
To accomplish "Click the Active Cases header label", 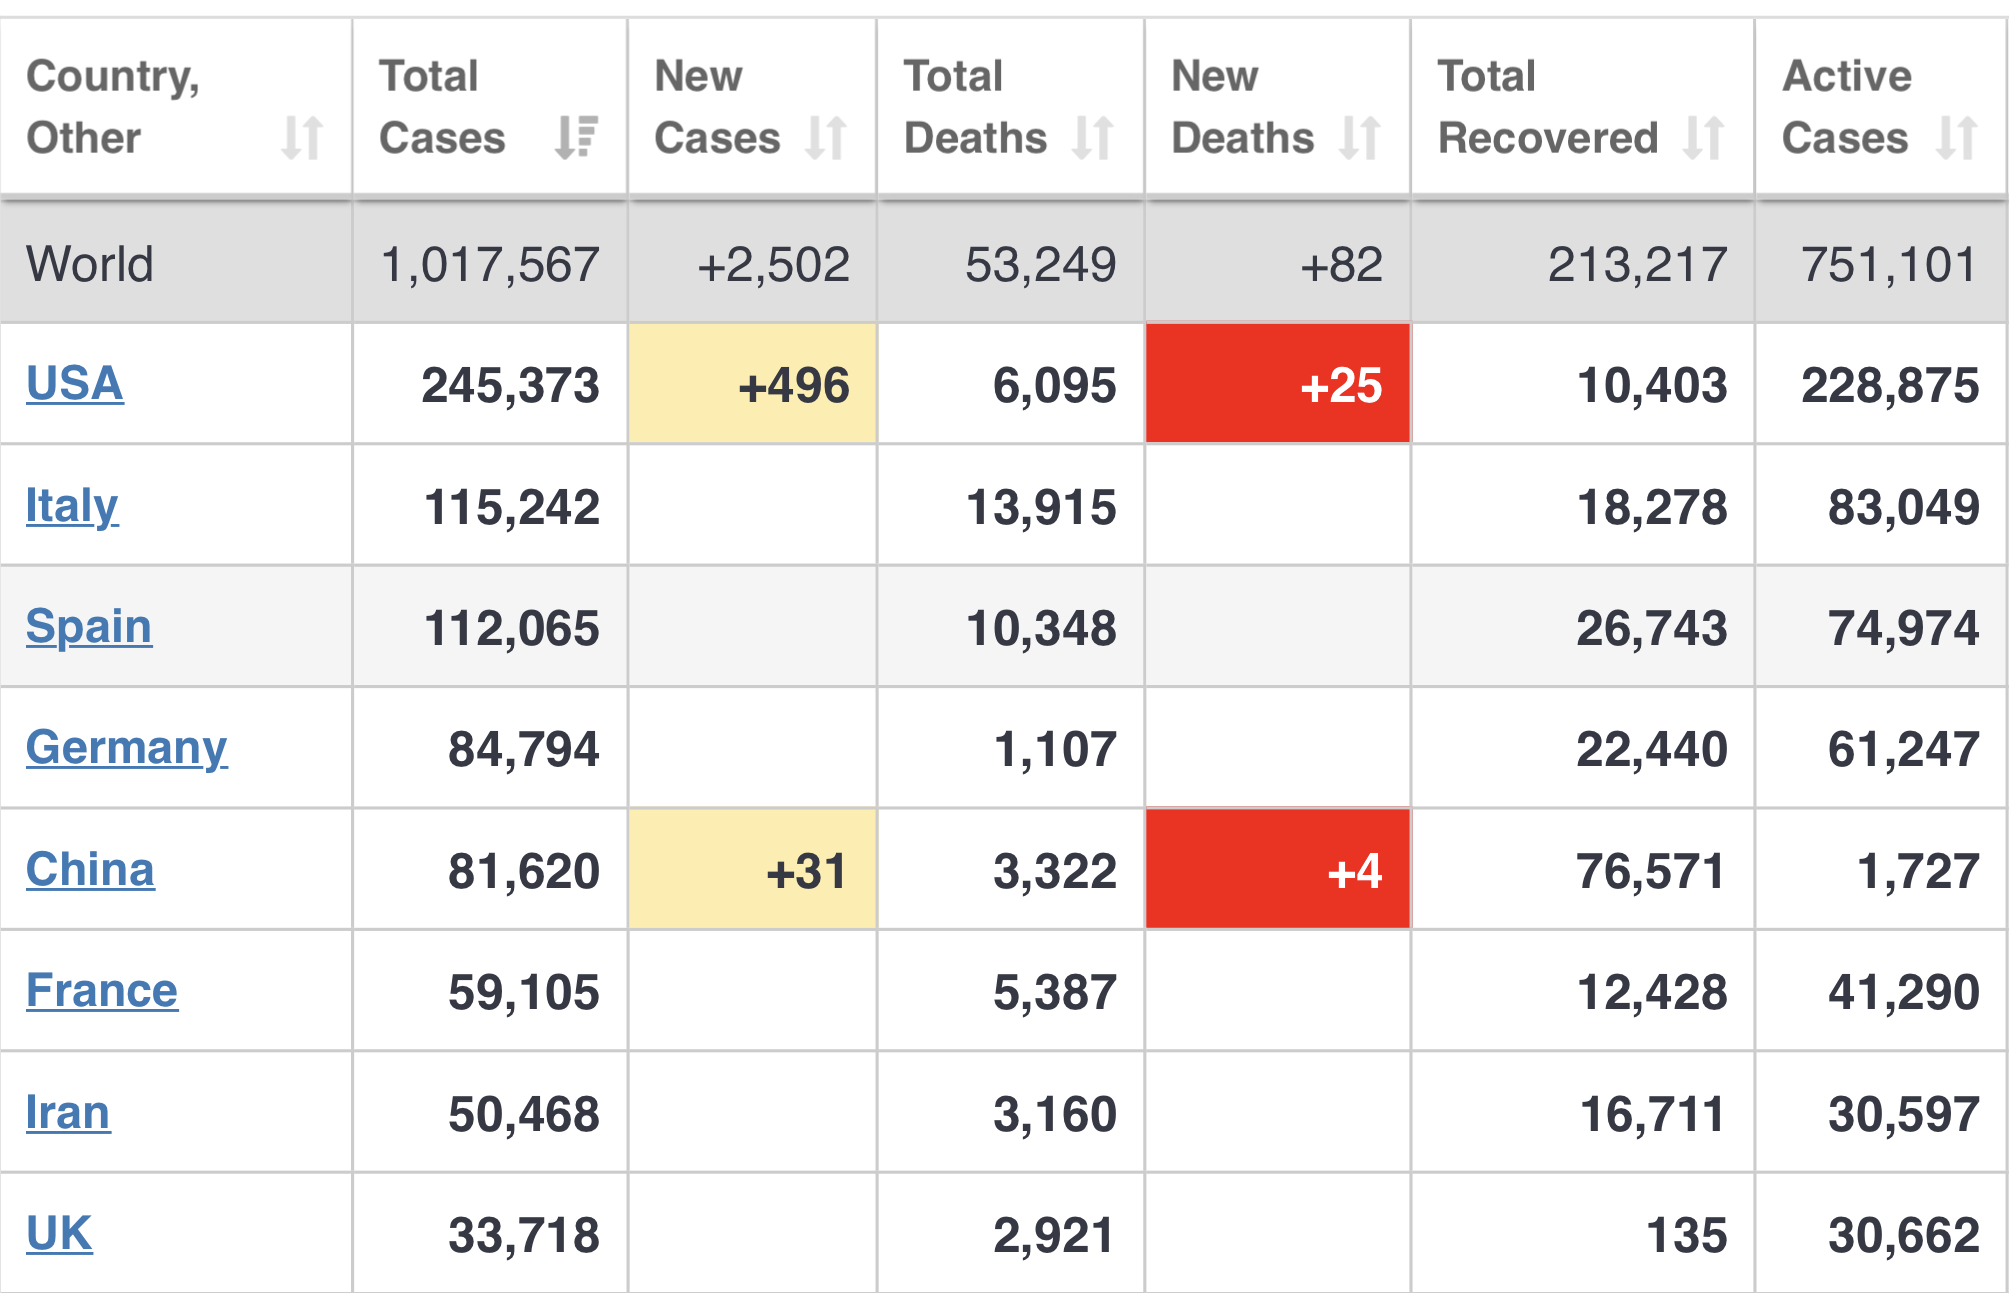I will (1846, 107).
